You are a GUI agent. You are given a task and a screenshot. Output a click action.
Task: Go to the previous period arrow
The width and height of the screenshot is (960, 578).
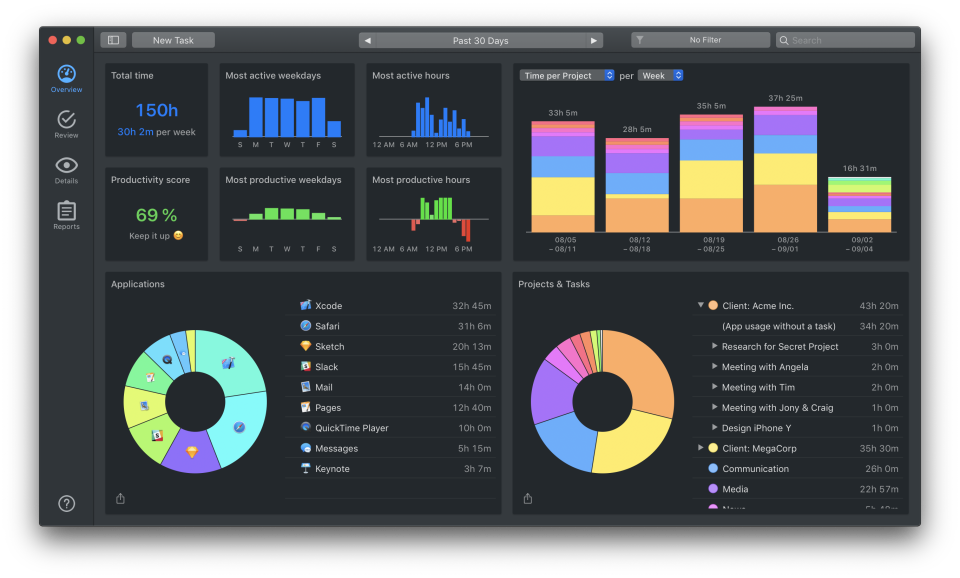tap(368, 40)
